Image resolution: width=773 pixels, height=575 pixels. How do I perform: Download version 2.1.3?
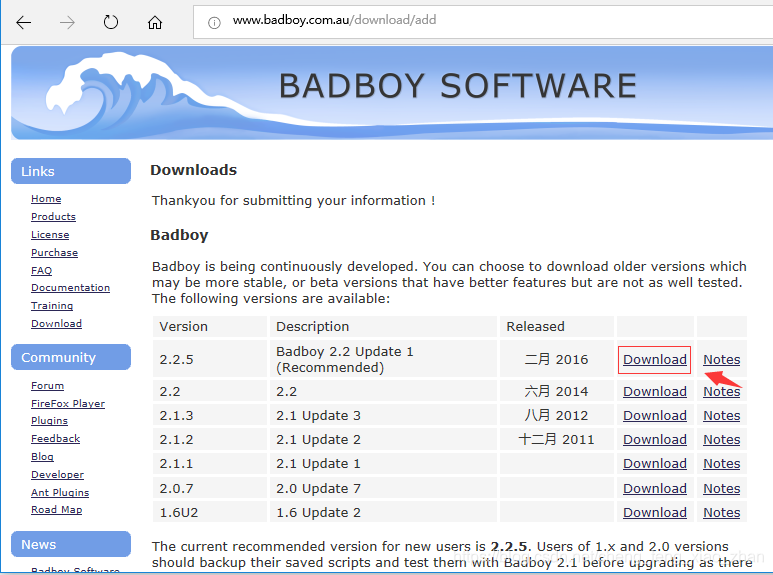pyautogui.click(x=655, y=416)
